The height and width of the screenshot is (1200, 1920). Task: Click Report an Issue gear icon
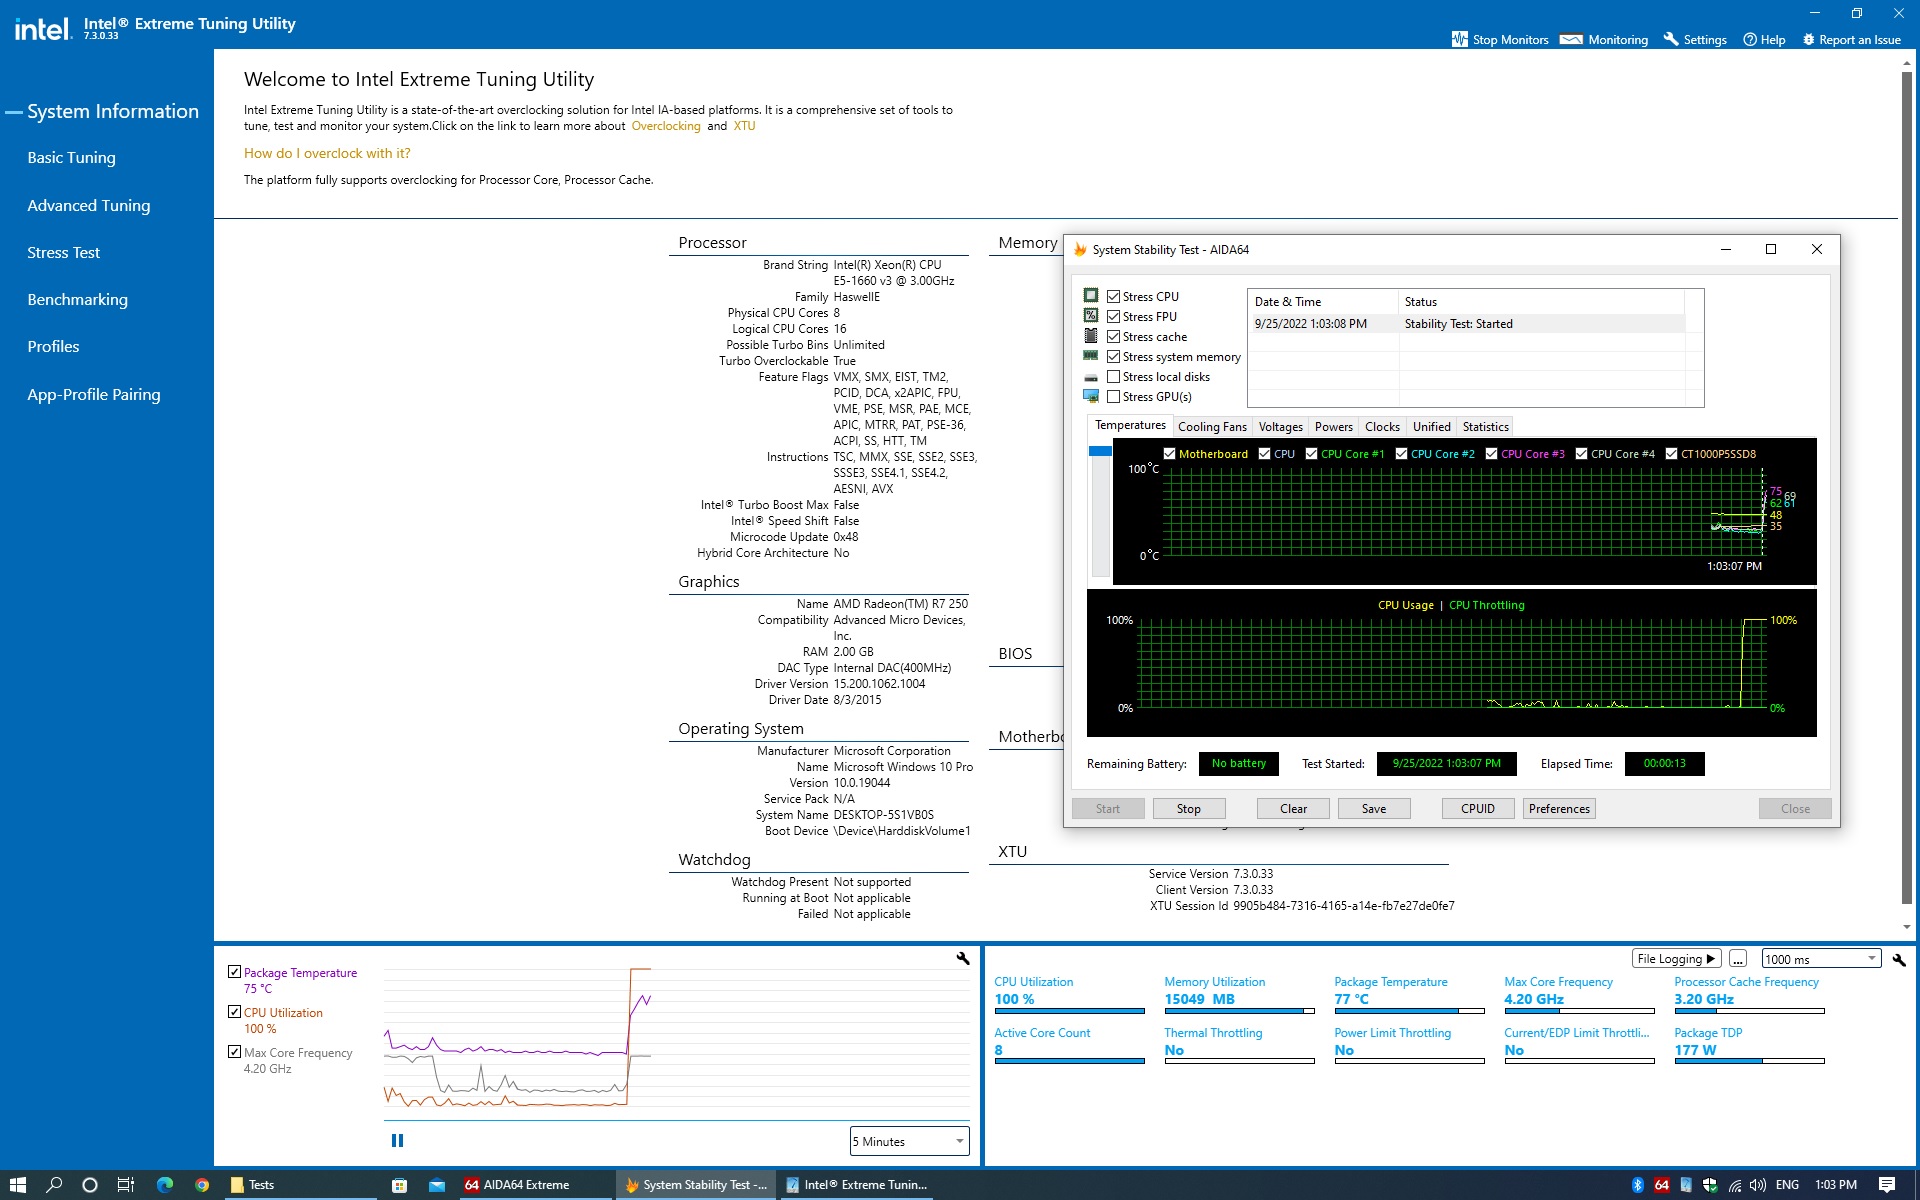tap(1808, 39)
